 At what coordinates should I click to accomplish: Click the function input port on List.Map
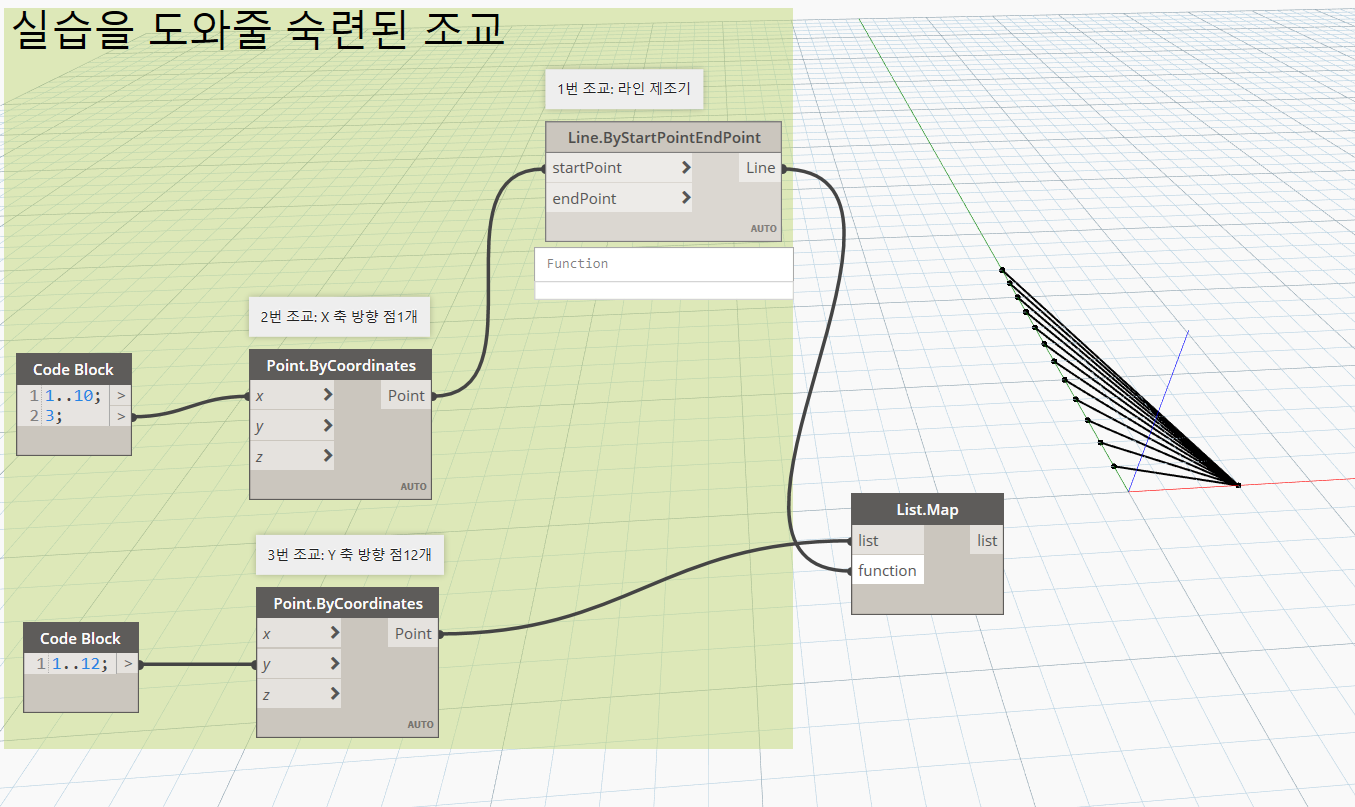pos(887,570)
